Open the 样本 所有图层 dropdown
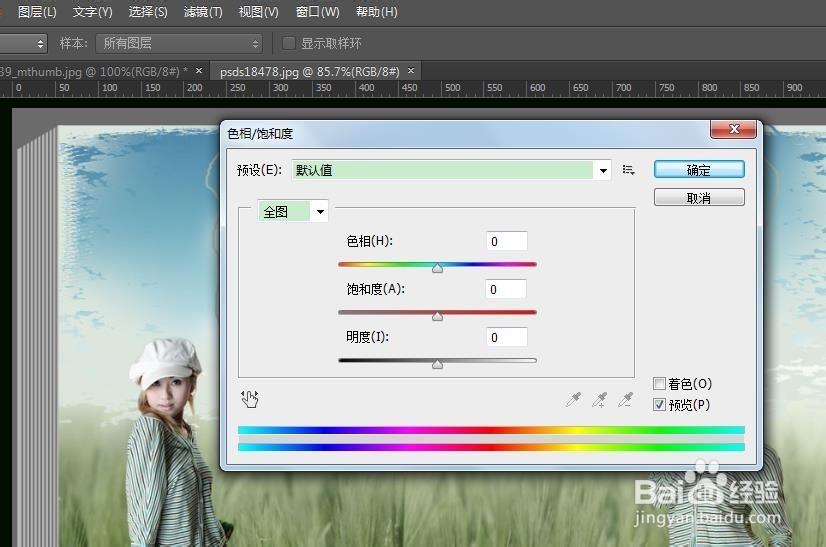 (179, 43)
